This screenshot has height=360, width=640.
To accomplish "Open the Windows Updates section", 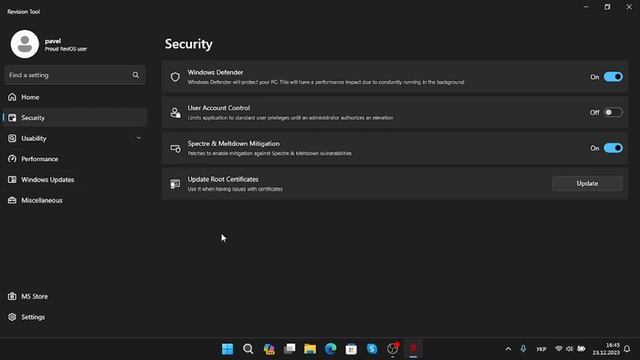I will (75, 180).
